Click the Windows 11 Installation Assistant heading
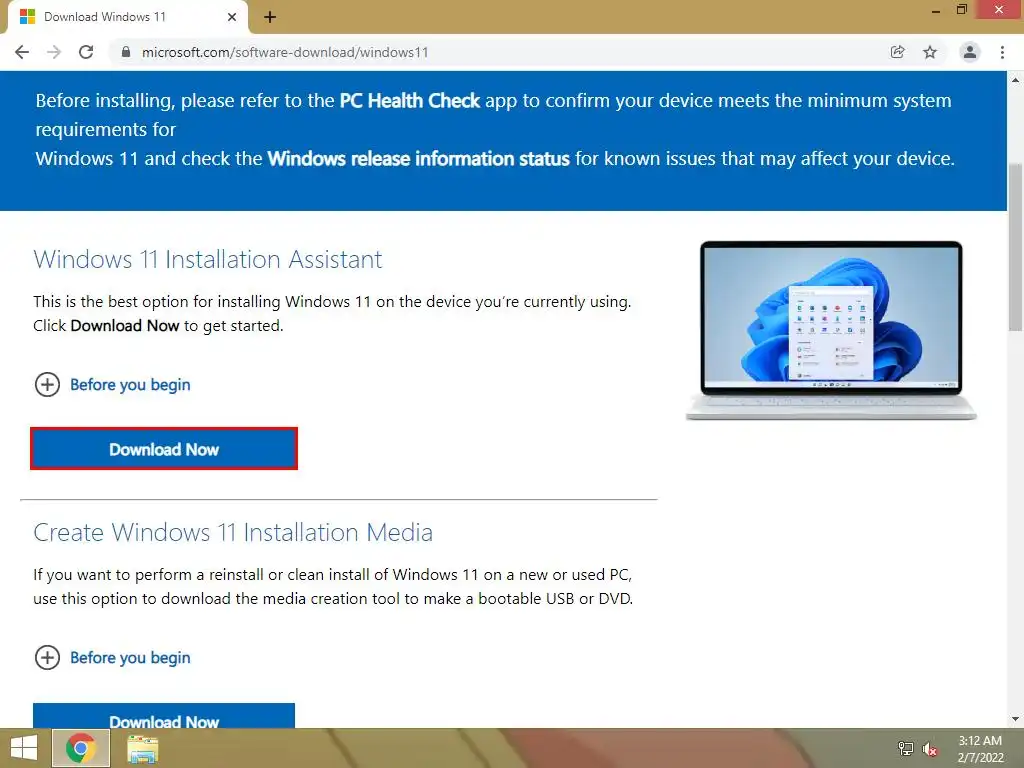The height and width of the screenshot is (768, 1024). pos(208,259)
